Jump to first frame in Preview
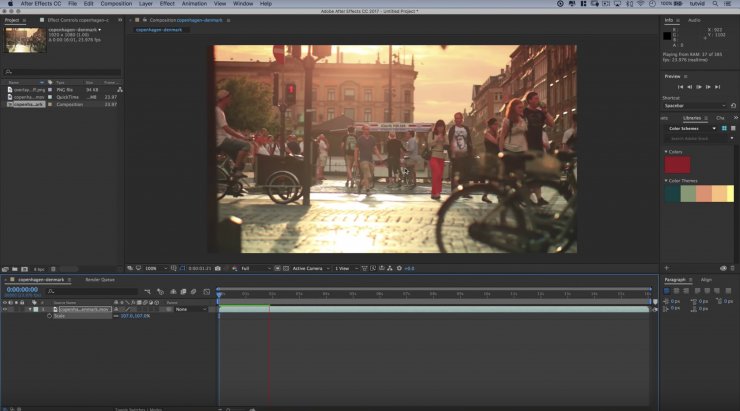740x411 pixels. pos(680,87)
